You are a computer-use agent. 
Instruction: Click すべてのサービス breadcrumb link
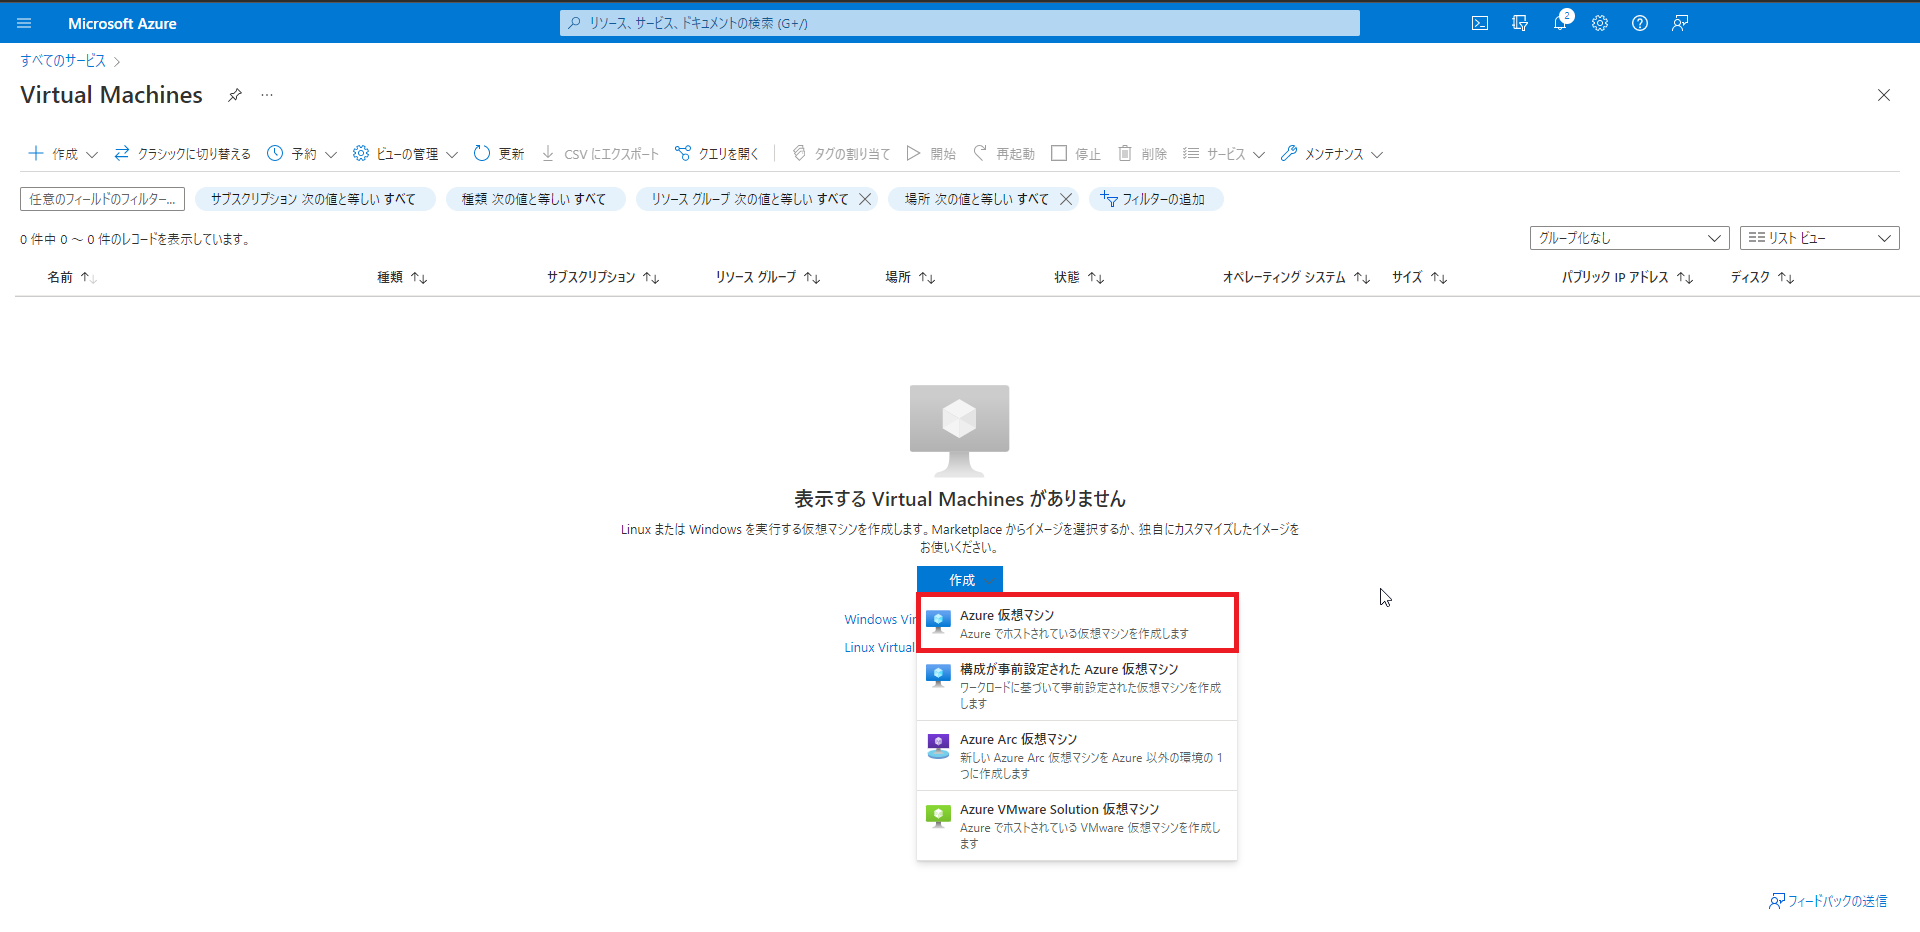point(63,61)
